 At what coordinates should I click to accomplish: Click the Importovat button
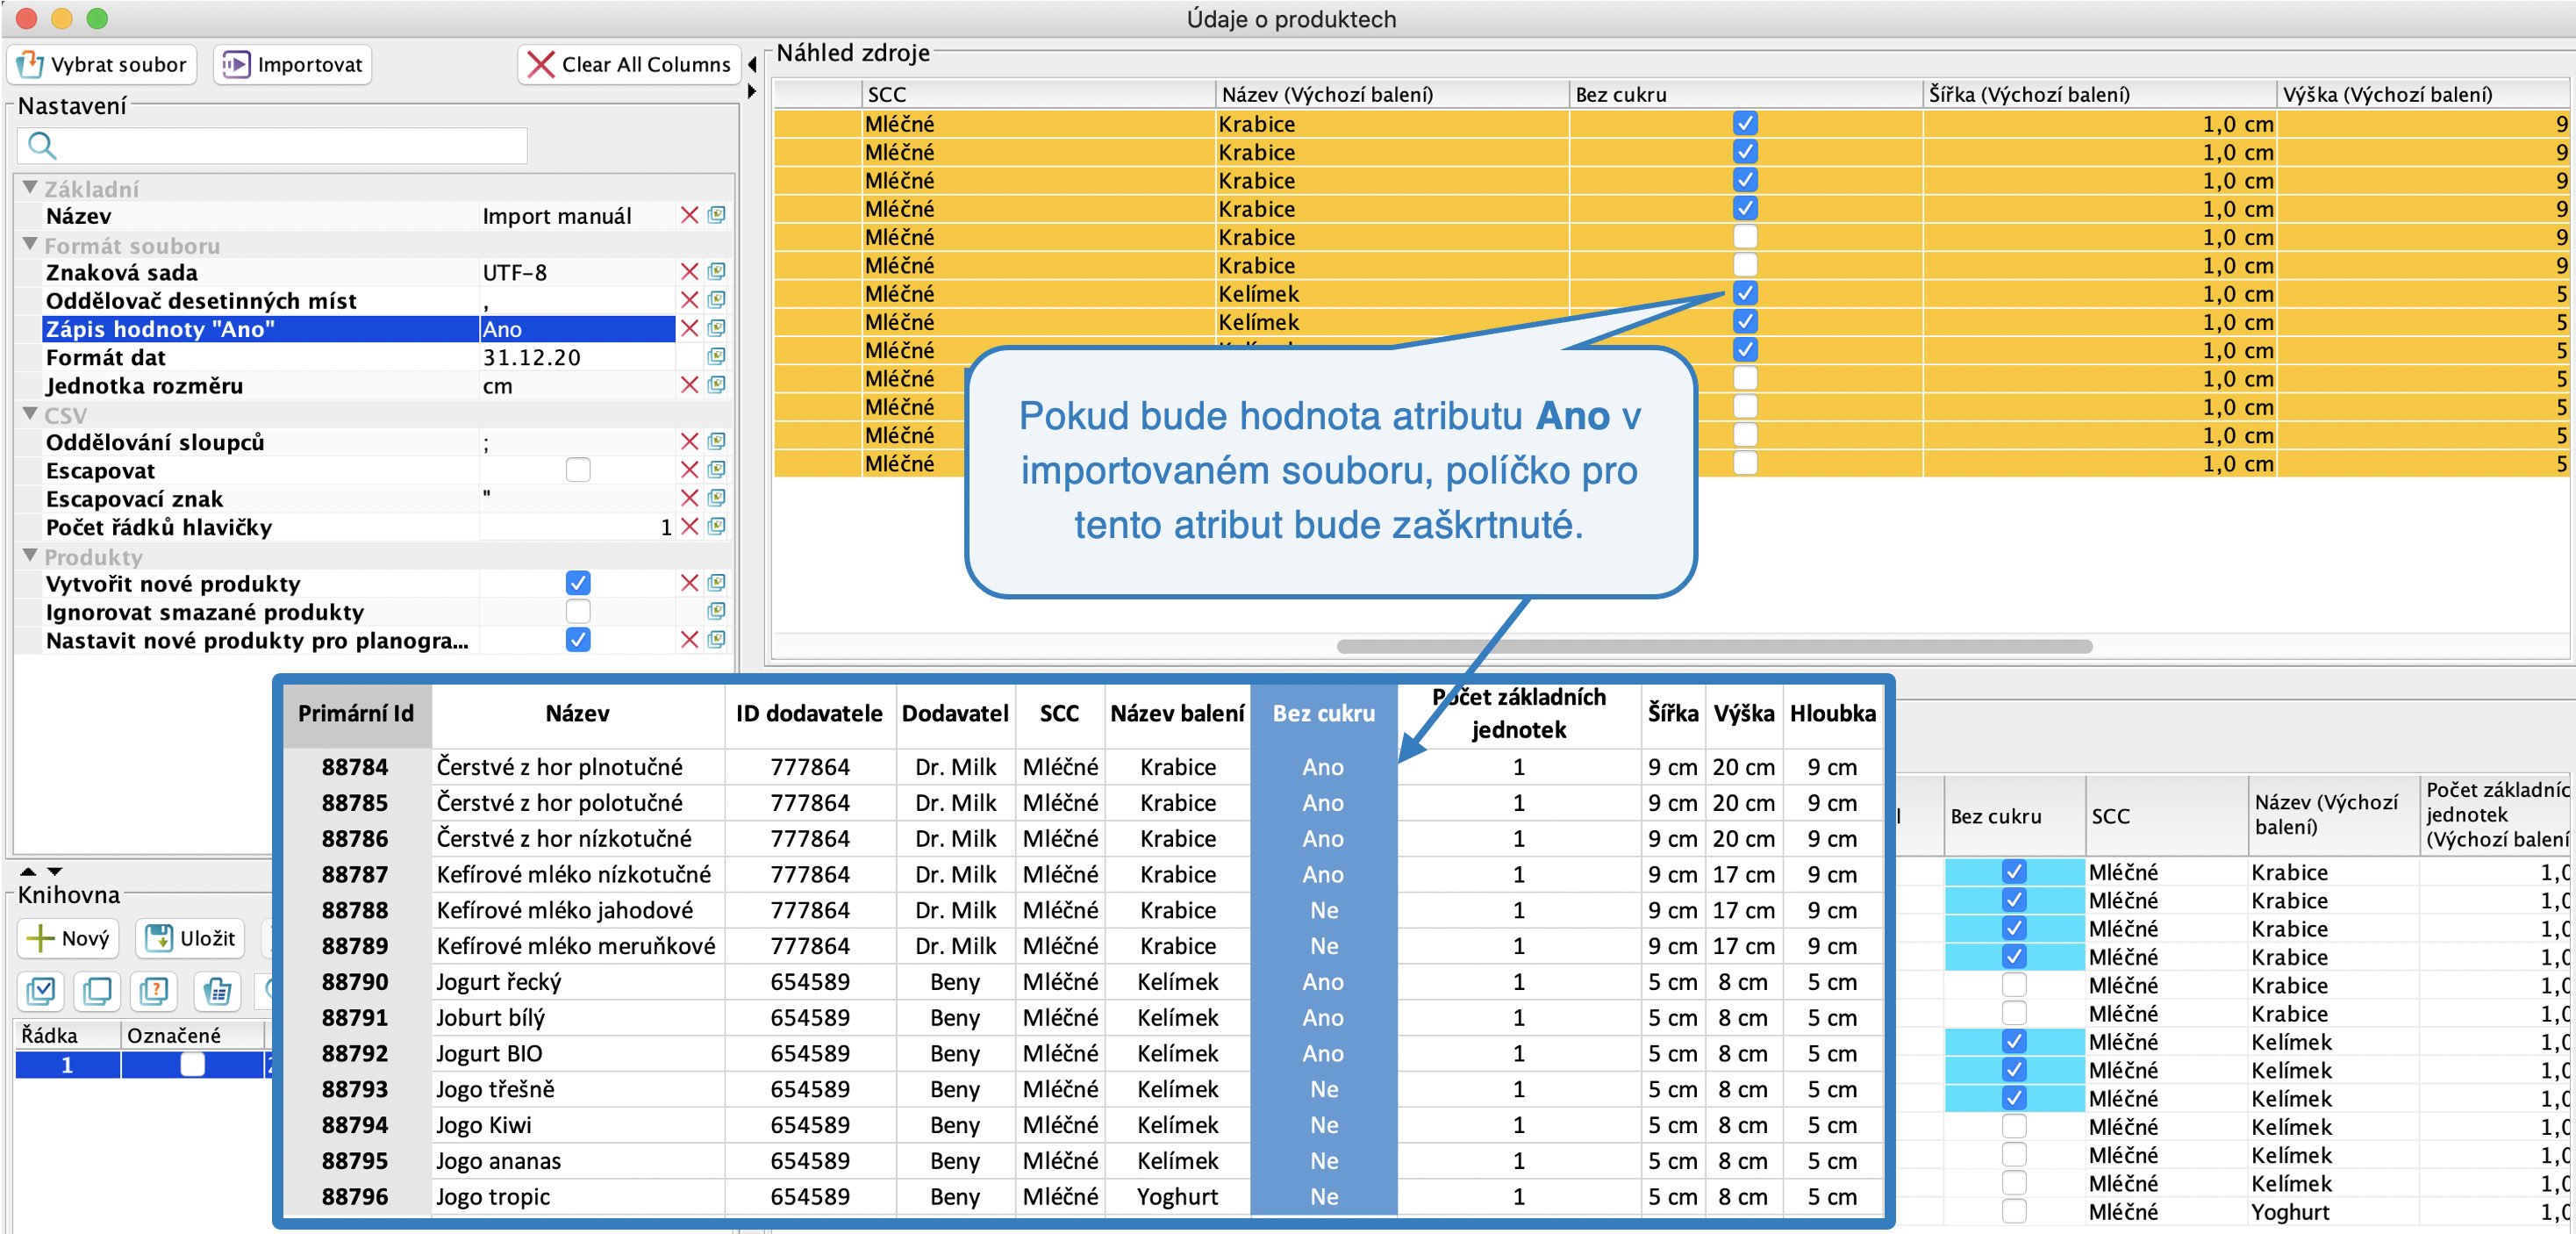(x=292, y=65)
